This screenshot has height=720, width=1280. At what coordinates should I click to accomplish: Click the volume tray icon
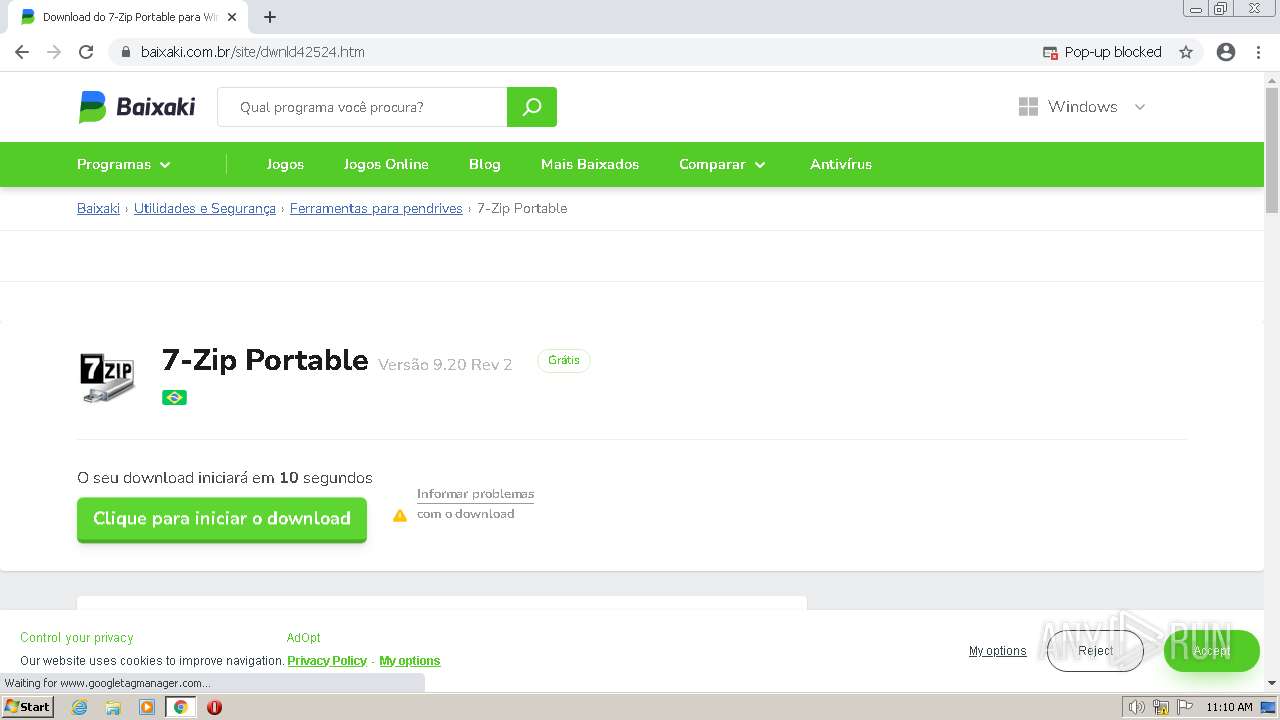[x=1137, y=707]
